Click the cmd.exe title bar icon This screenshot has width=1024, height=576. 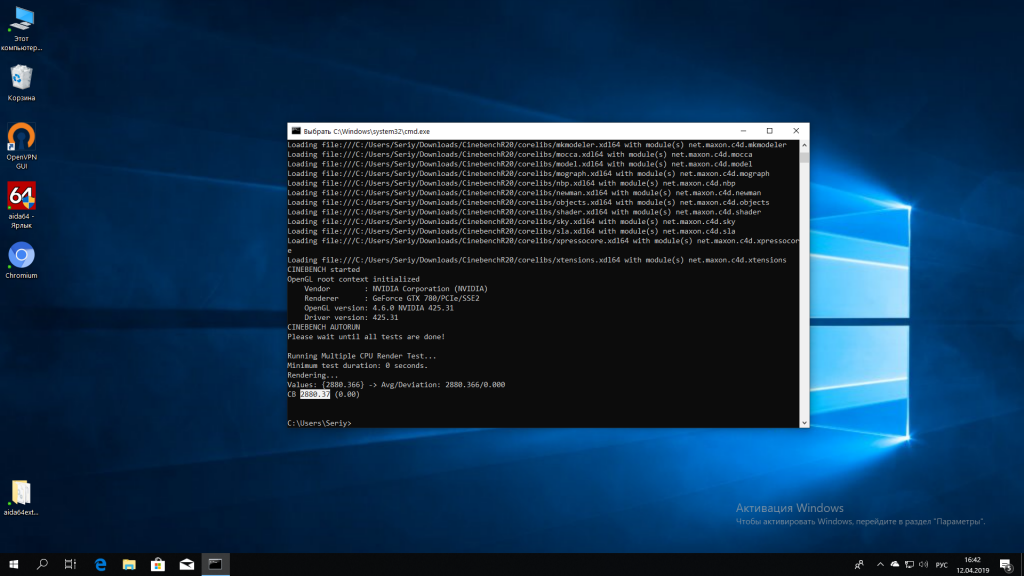[x=295, y=131]
